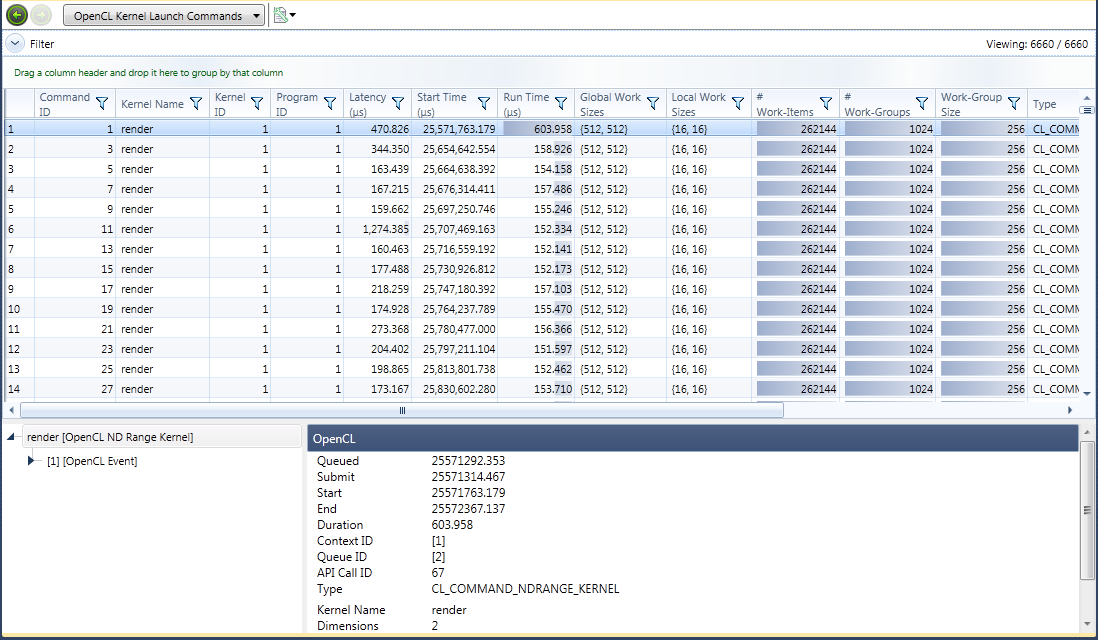Filter the Run Time column

562,103
